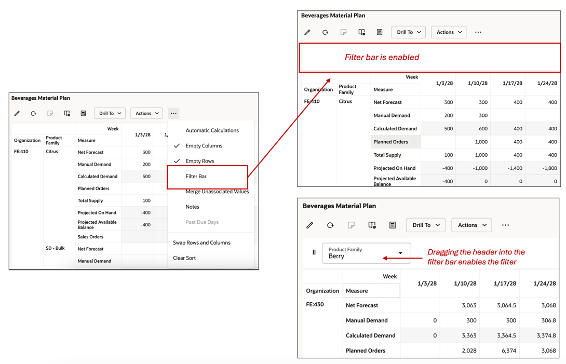Image resolution: width=566 pixels, height=364 pixels.
Task: Click the pencil edit icon in left panel
Action: pyautogui.click(x=17, y=113)
